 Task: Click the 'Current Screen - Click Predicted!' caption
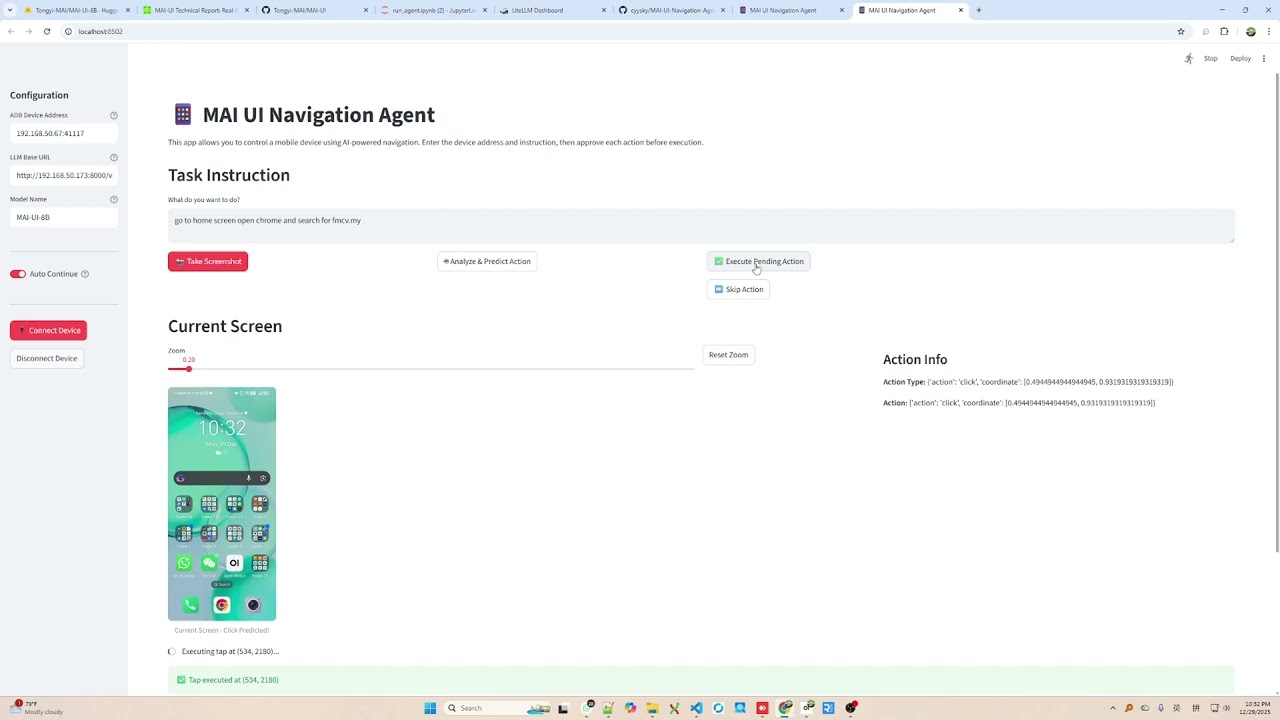[222, 630]
